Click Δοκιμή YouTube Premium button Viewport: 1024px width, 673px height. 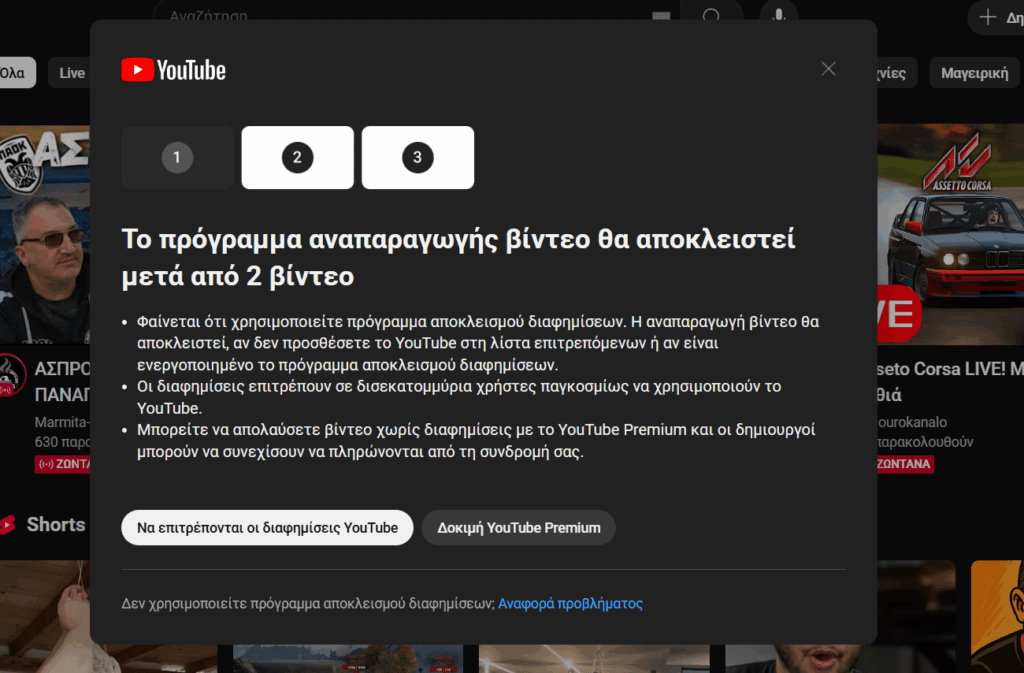click(519, 527)
